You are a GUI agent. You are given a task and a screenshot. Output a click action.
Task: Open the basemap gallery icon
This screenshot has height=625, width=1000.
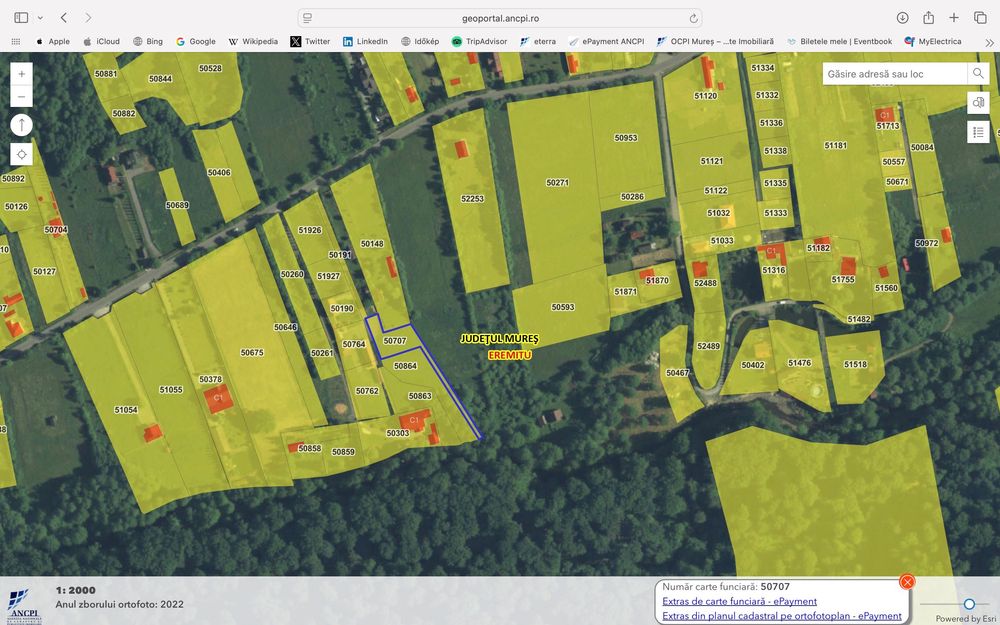click(x=978, y=103)
